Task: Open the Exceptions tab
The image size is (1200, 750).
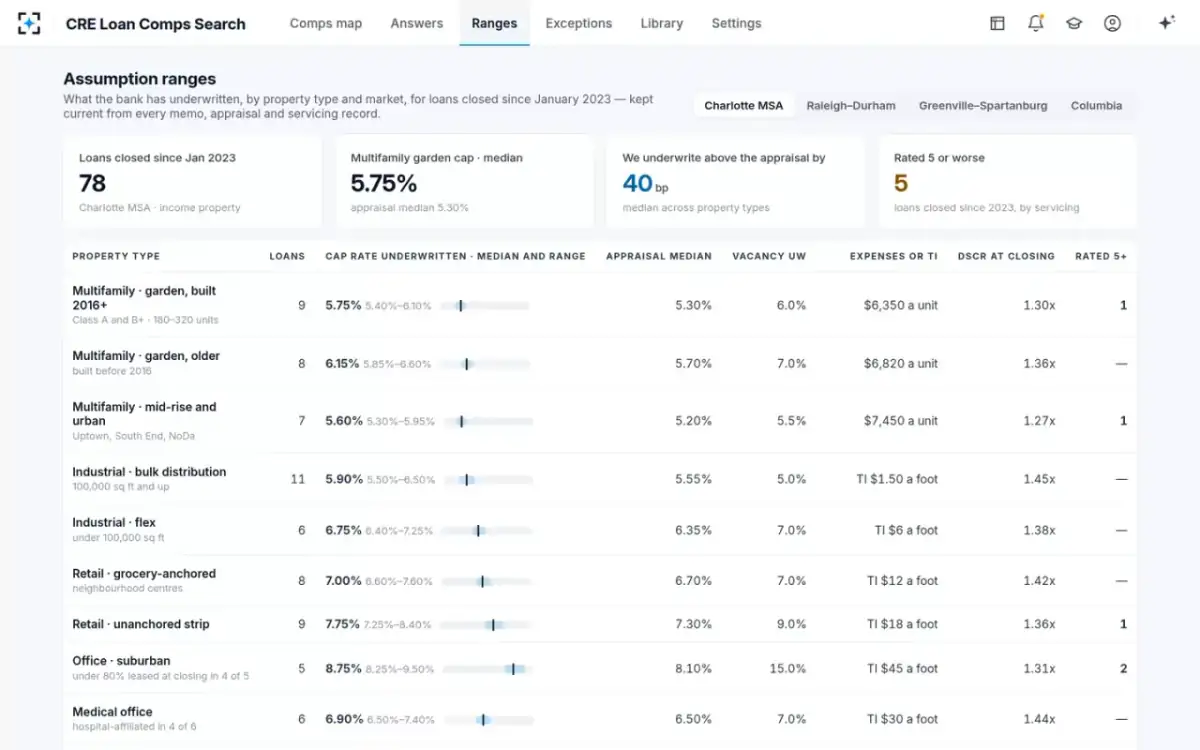Action: tap(579, 23)
